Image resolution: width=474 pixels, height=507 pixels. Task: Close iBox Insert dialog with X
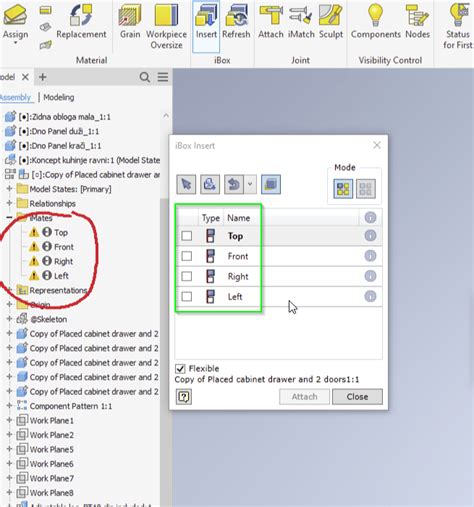377,145
